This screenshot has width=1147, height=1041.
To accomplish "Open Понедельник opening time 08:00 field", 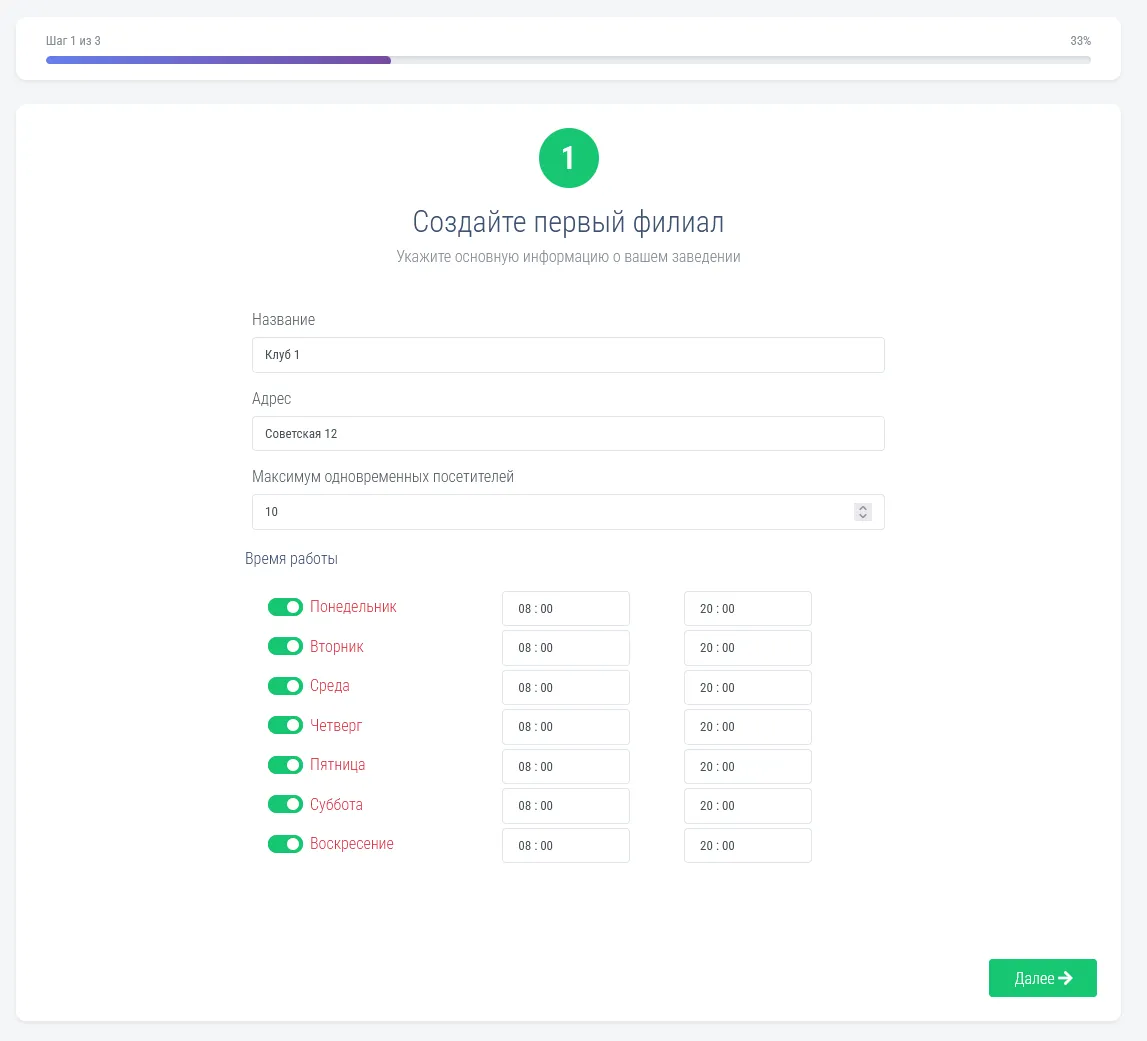I will 565,608.
